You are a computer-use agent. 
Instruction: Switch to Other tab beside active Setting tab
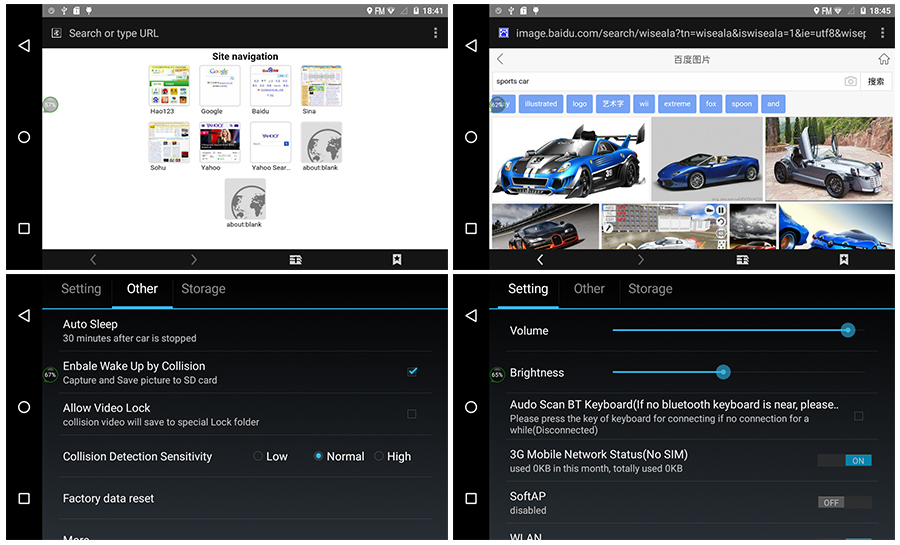point(589,289)
